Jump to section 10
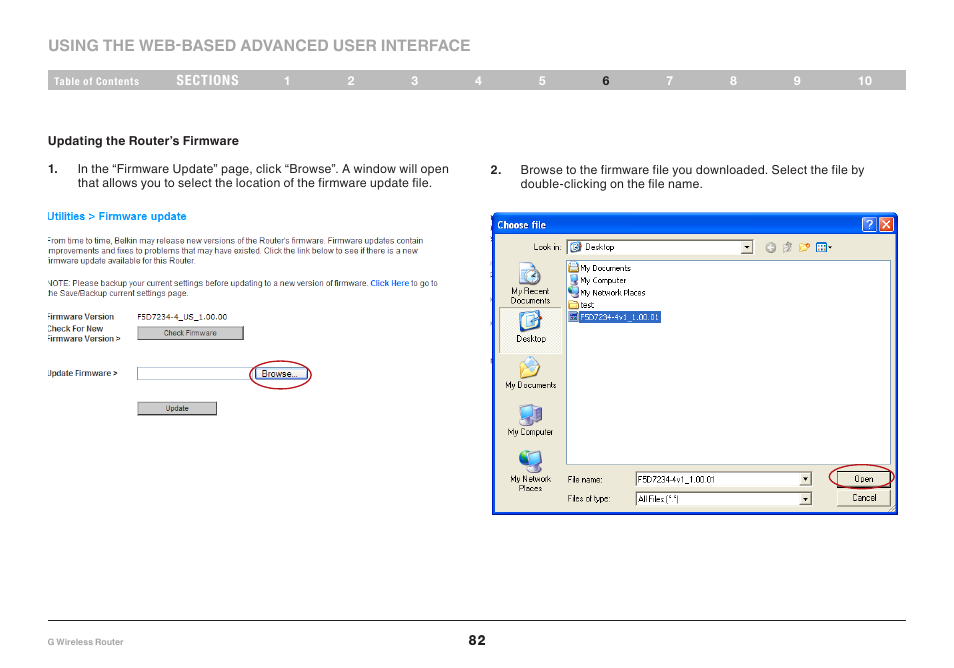This screenshot has height=668, width=954. click(865, 81)
